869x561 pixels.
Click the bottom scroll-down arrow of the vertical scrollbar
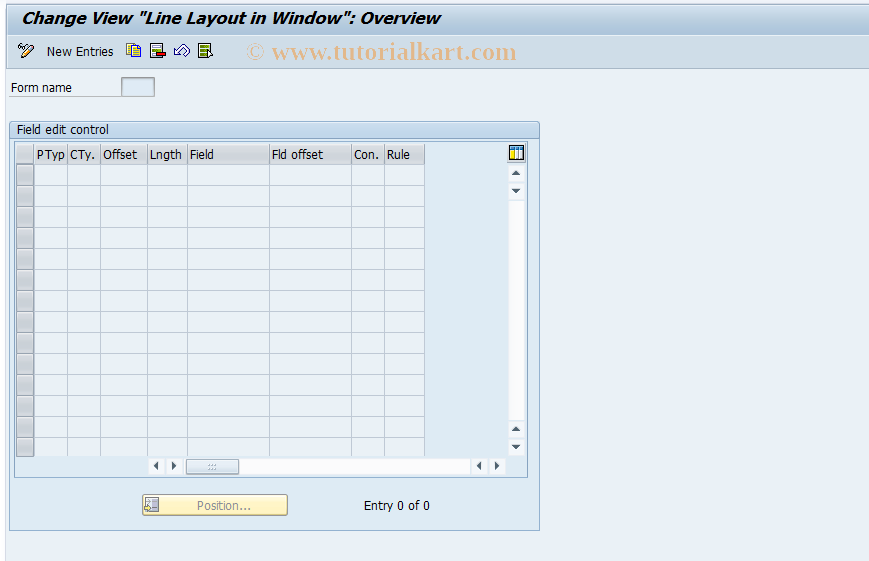click(x=516, y=447)
